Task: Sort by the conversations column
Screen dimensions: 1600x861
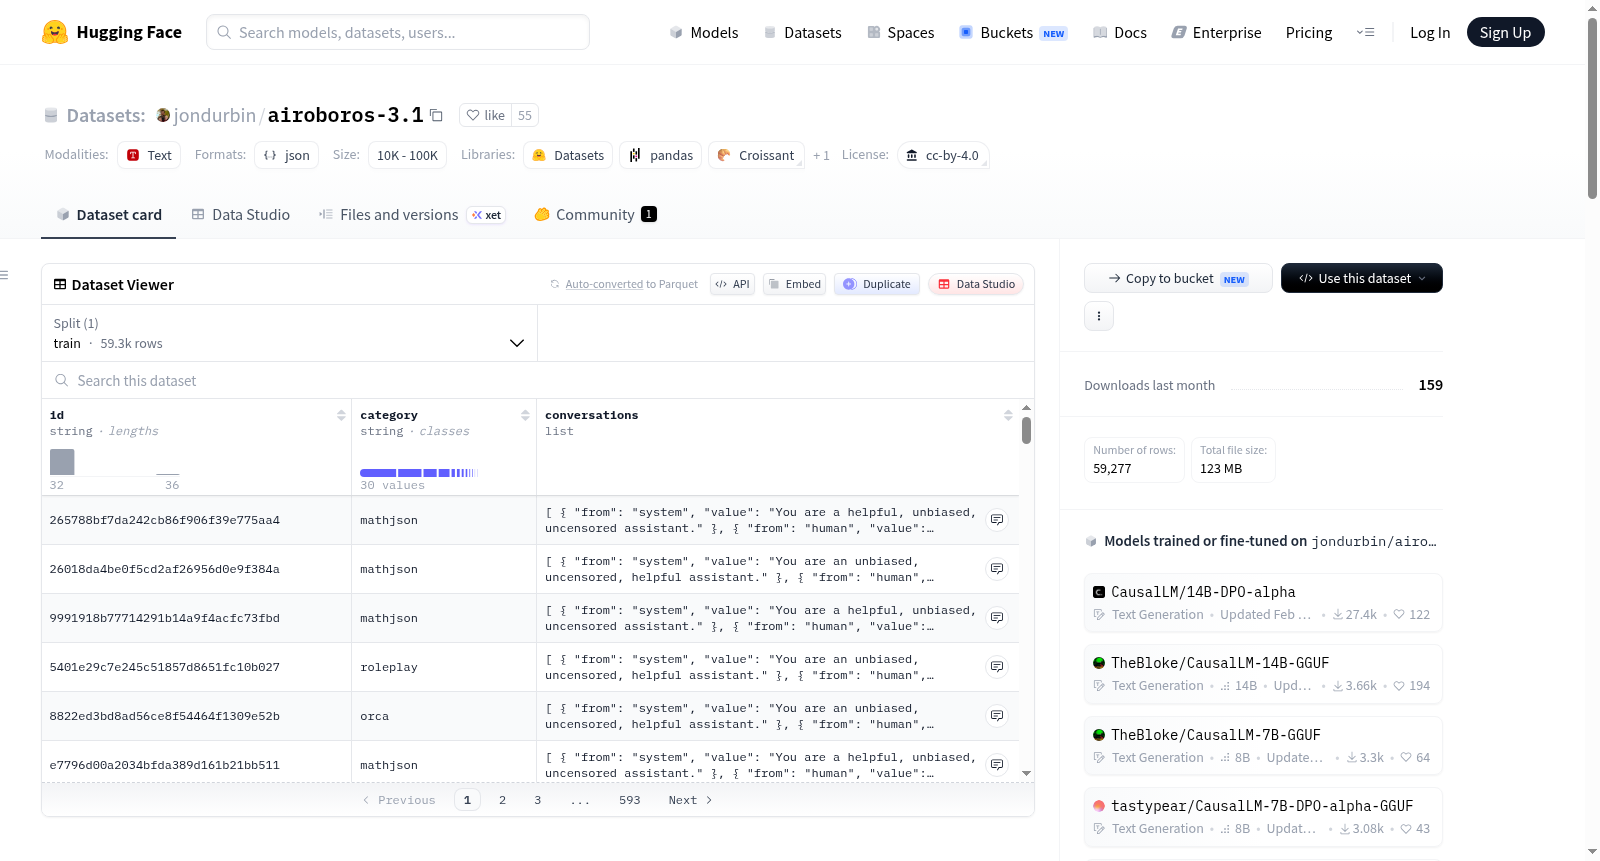Action: point(1008,415)
